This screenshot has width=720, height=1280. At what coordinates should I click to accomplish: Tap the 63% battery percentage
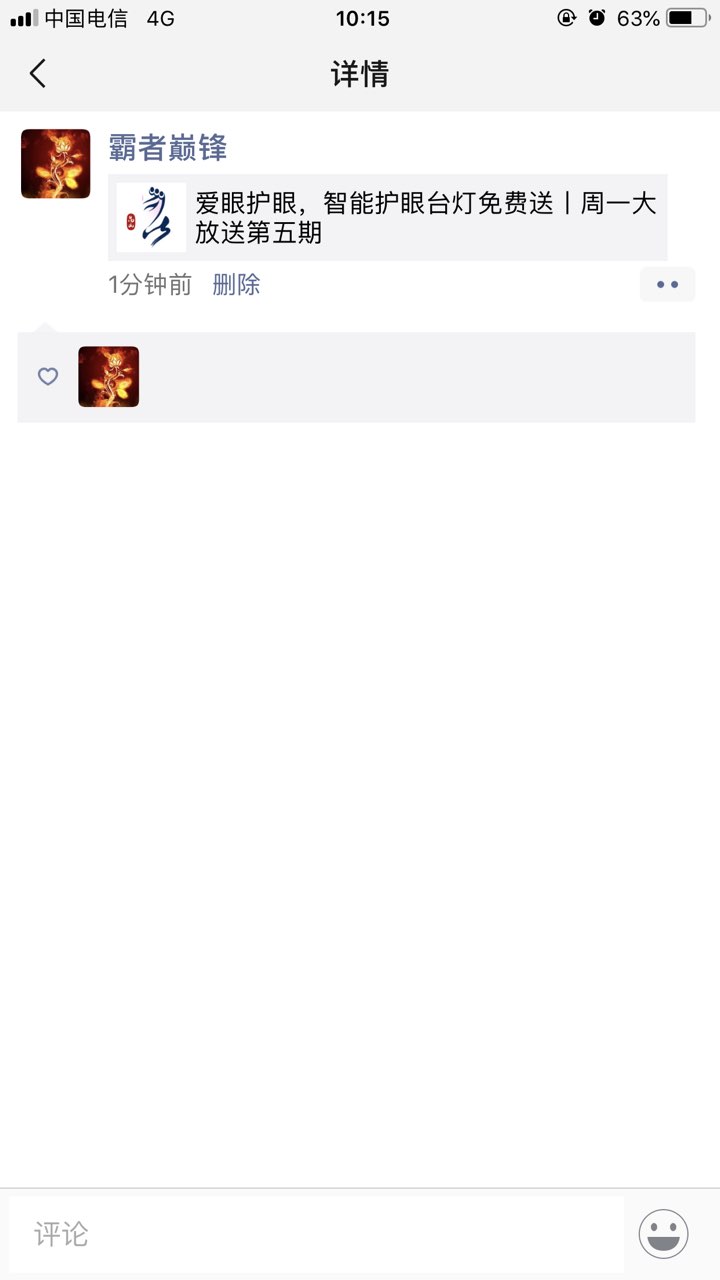pyautogui.click(x=638, y=18)
